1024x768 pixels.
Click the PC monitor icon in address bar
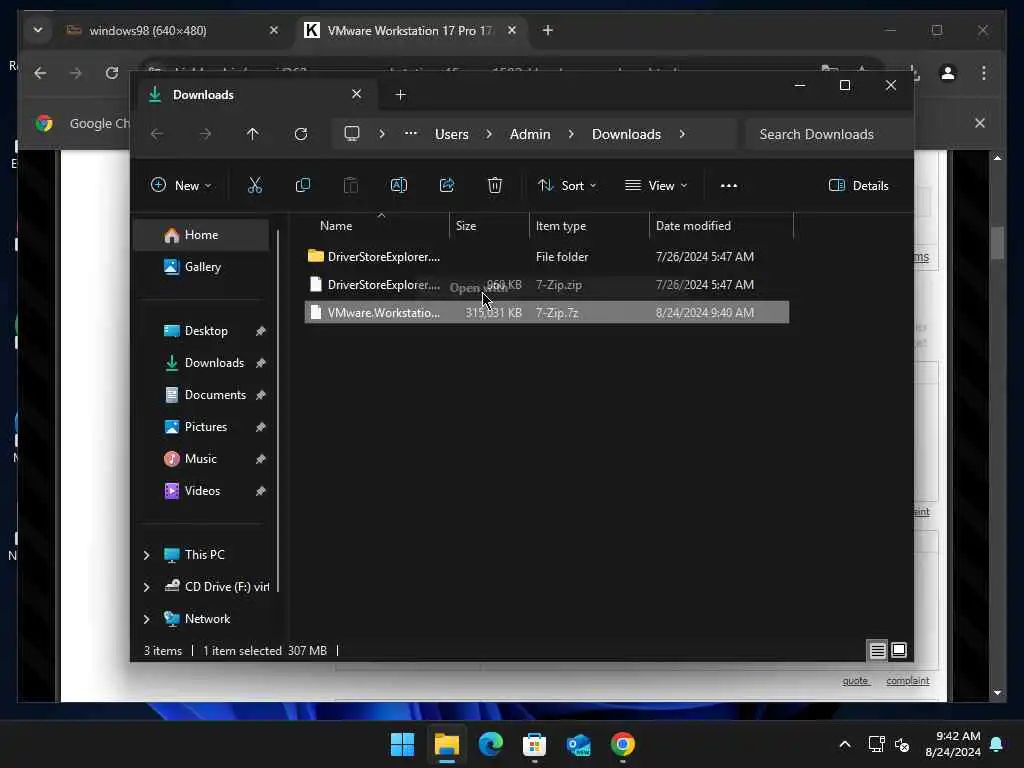point(352,134)
